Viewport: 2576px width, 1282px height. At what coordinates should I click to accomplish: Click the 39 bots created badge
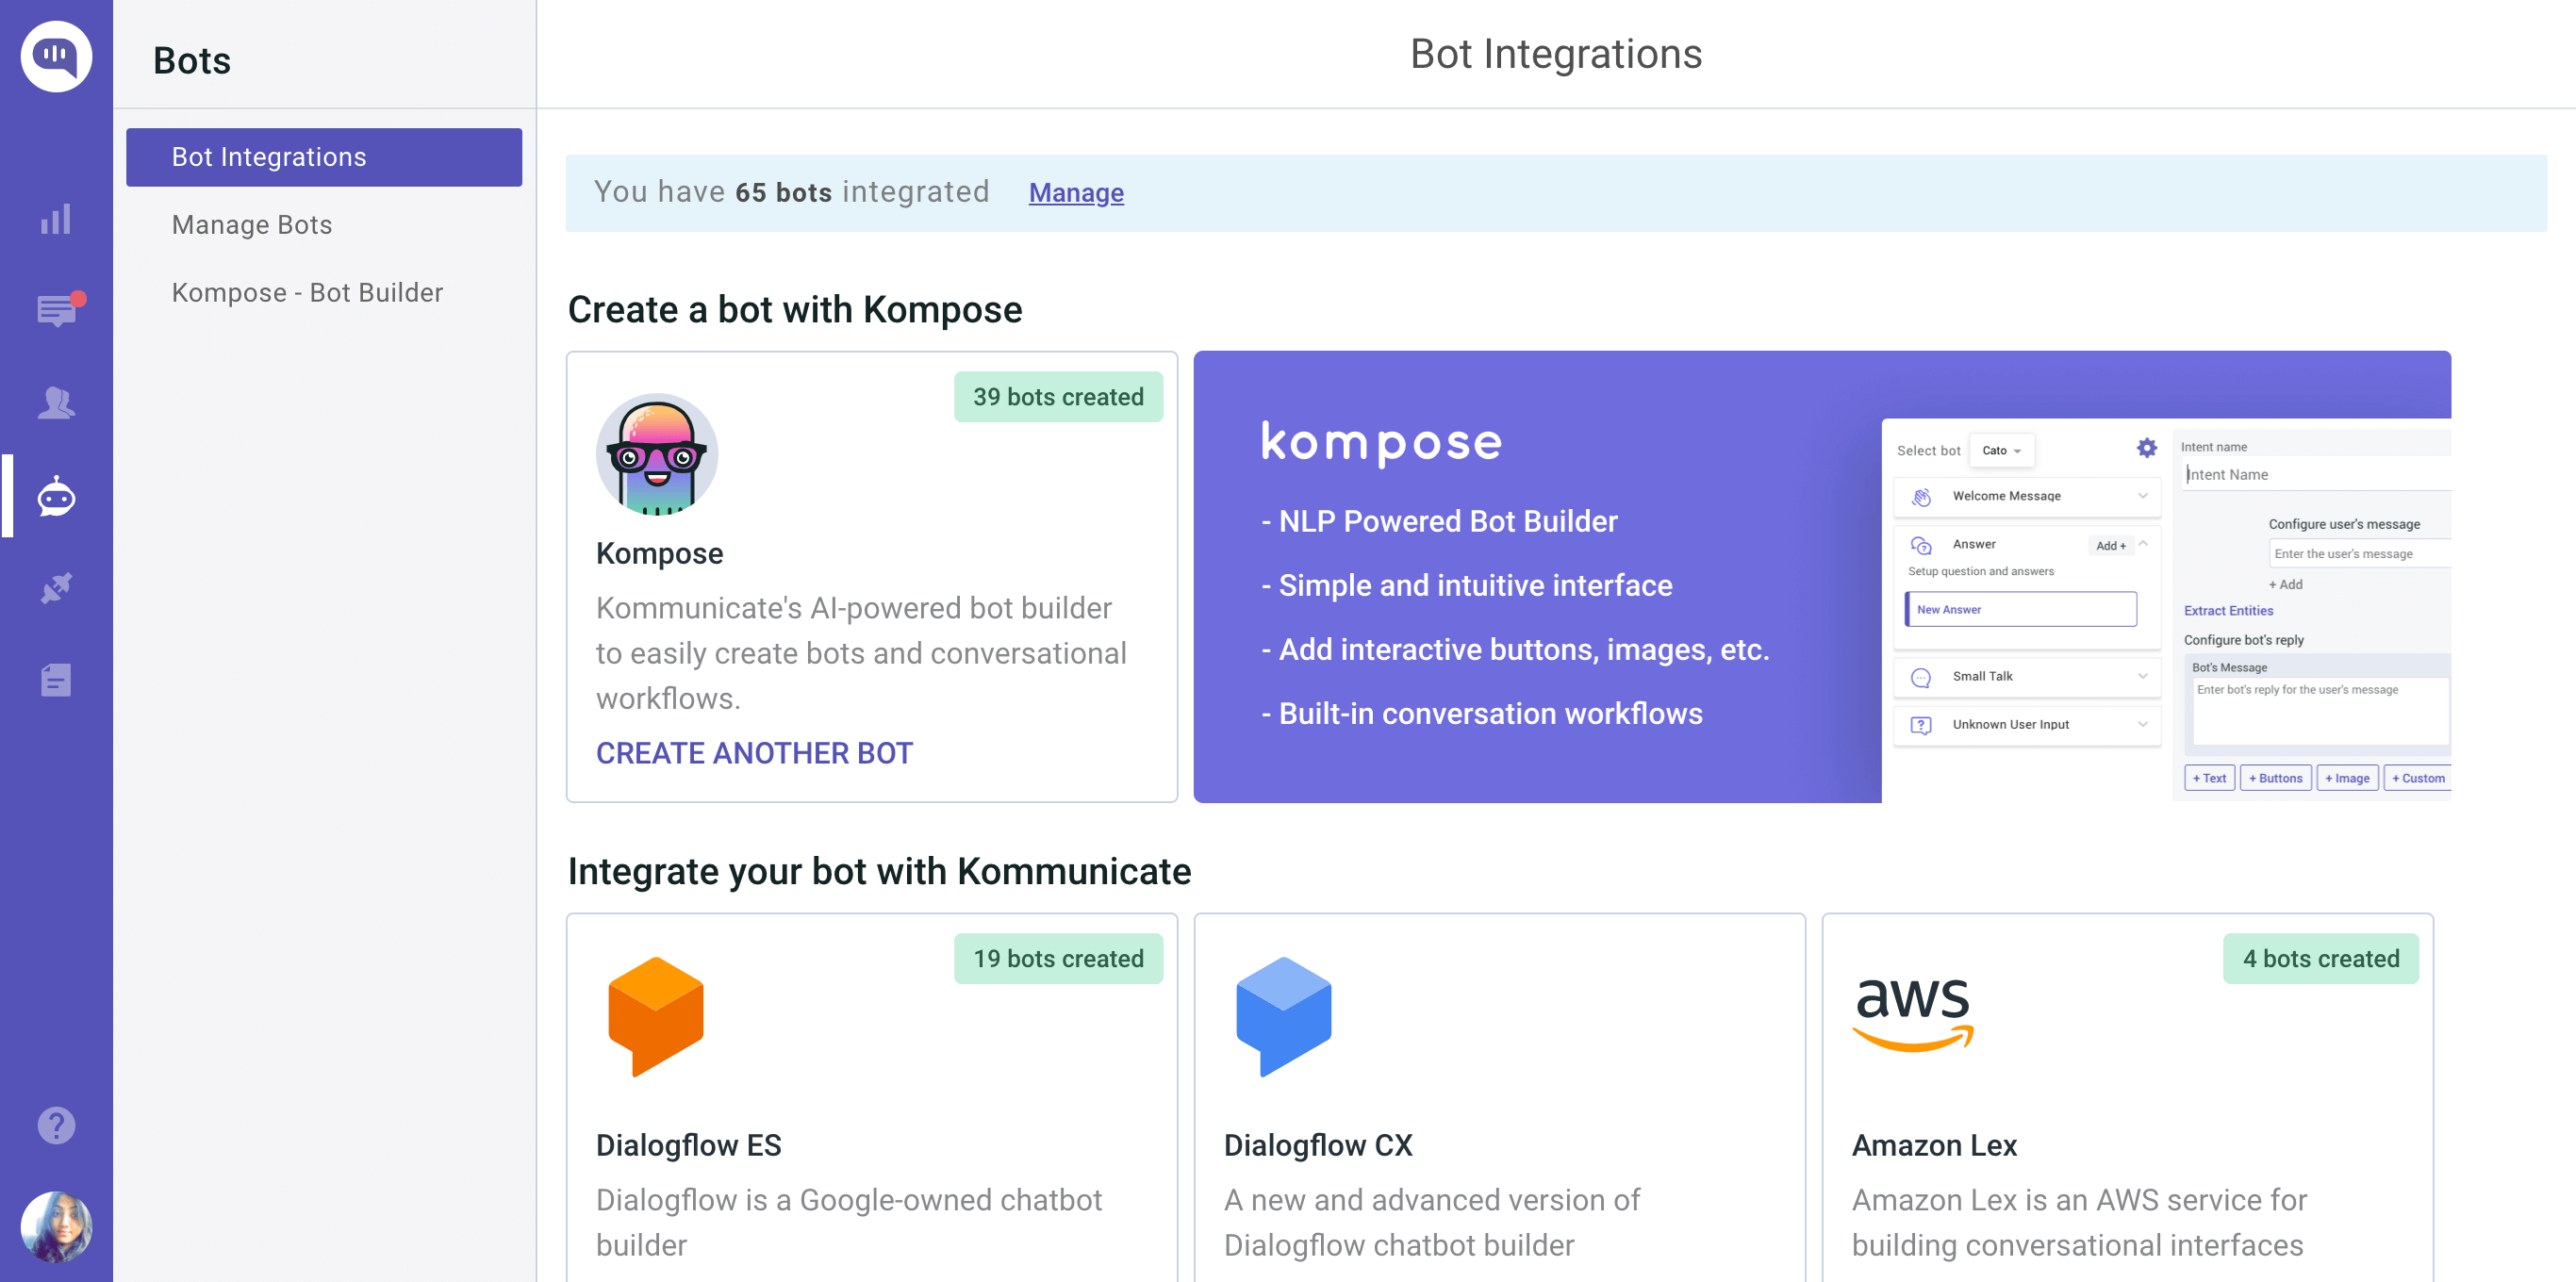click(x=1058, y=397)
